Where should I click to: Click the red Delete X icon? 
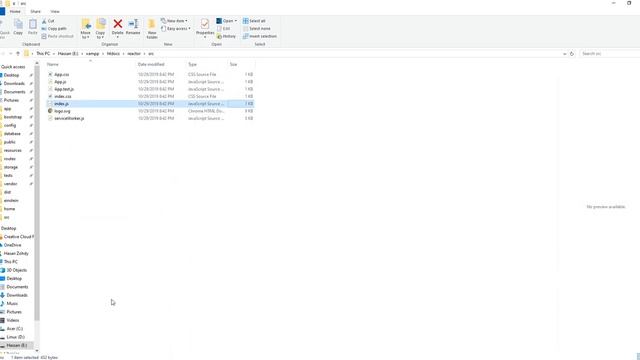pos(118,24)
